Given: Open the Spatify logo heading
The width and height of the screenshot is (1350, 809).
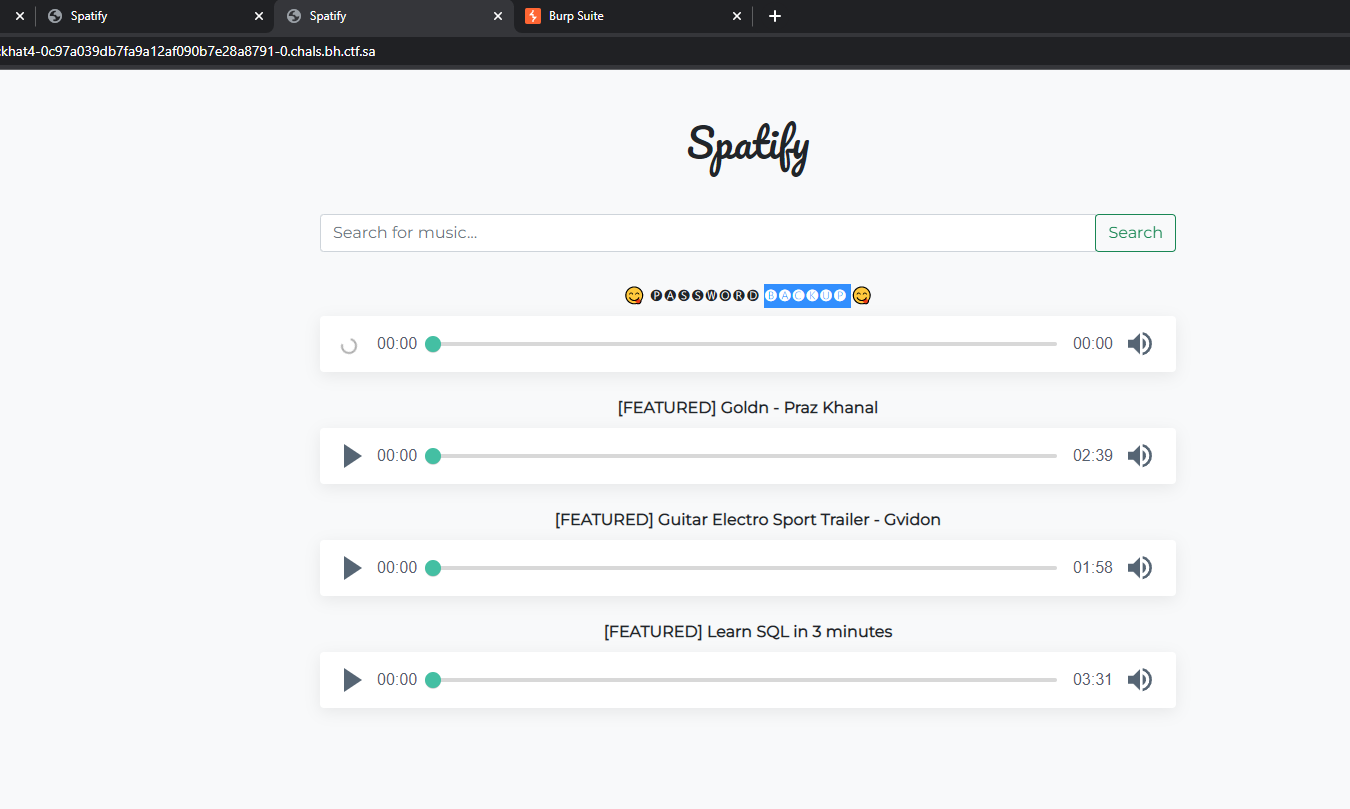Looking at the screenshot, I should pyautogui.click(x=748, y=148).
